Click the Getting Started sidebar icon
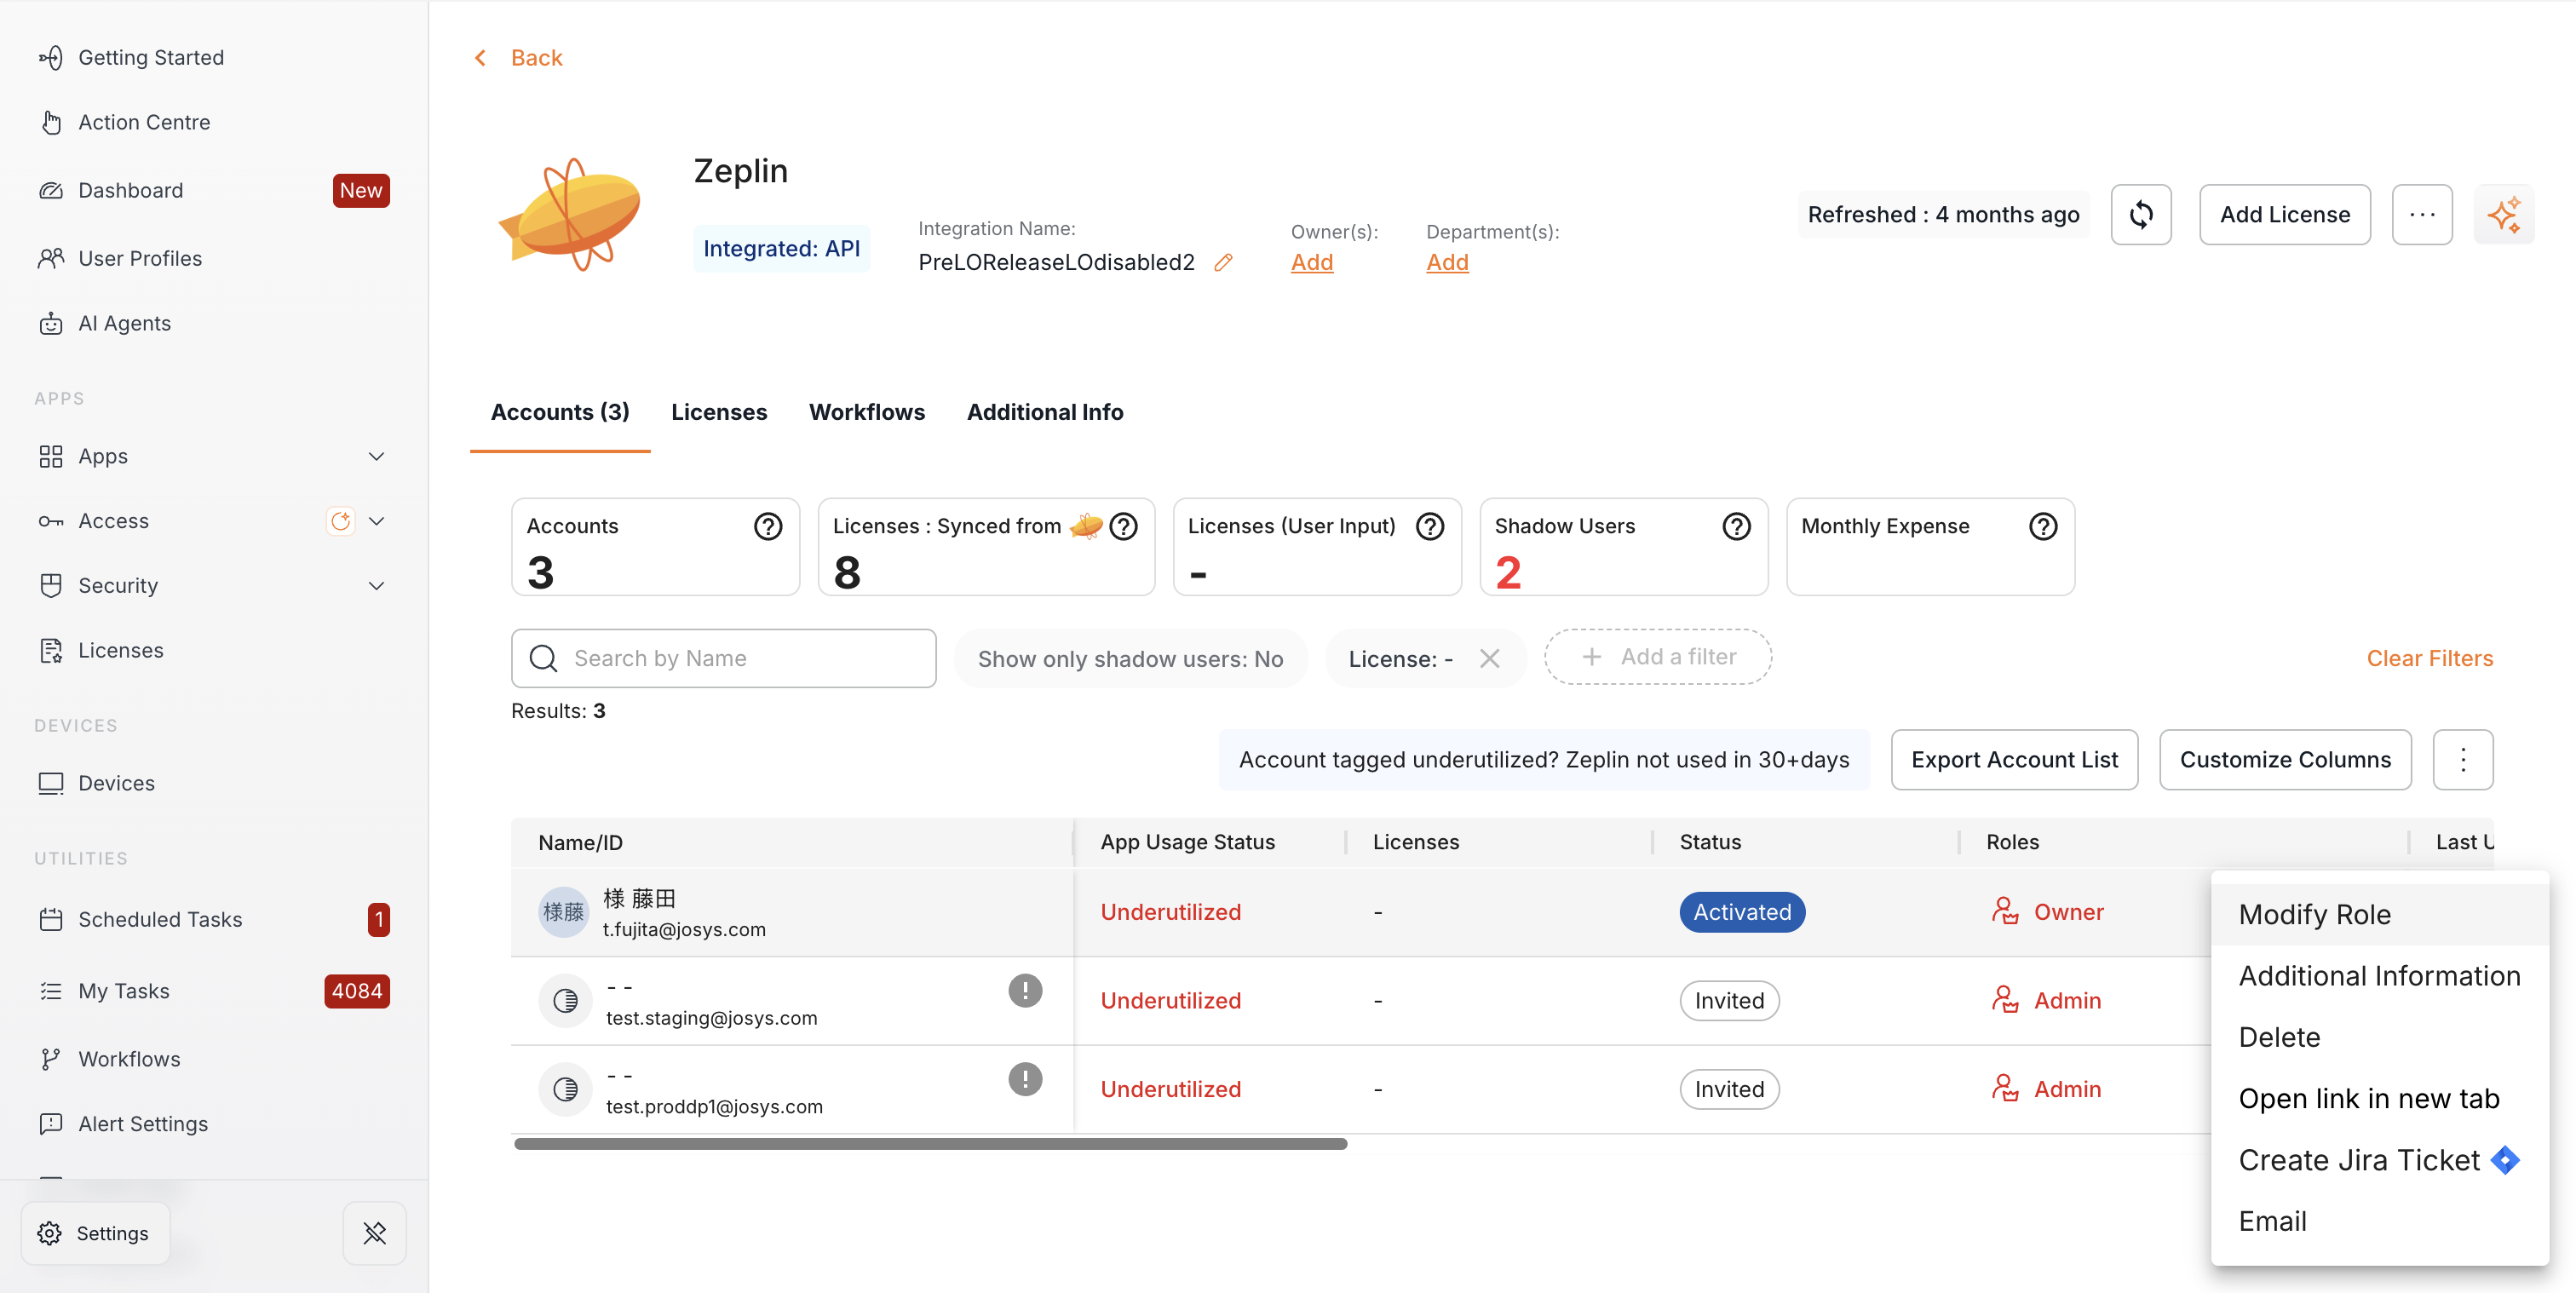 pos(51,58)
